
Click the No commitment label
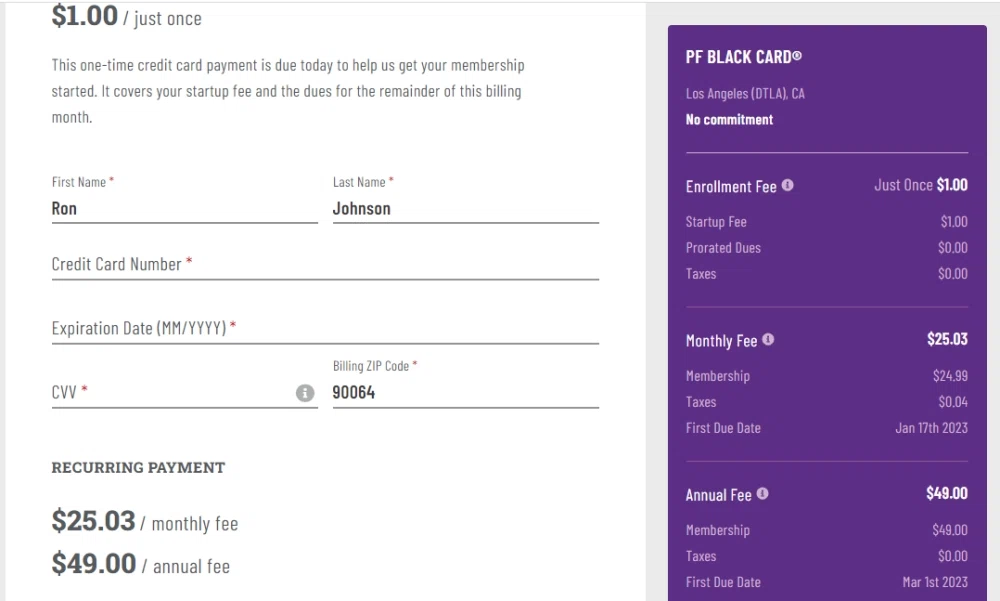pyautogui.click(x=728, y=119)
